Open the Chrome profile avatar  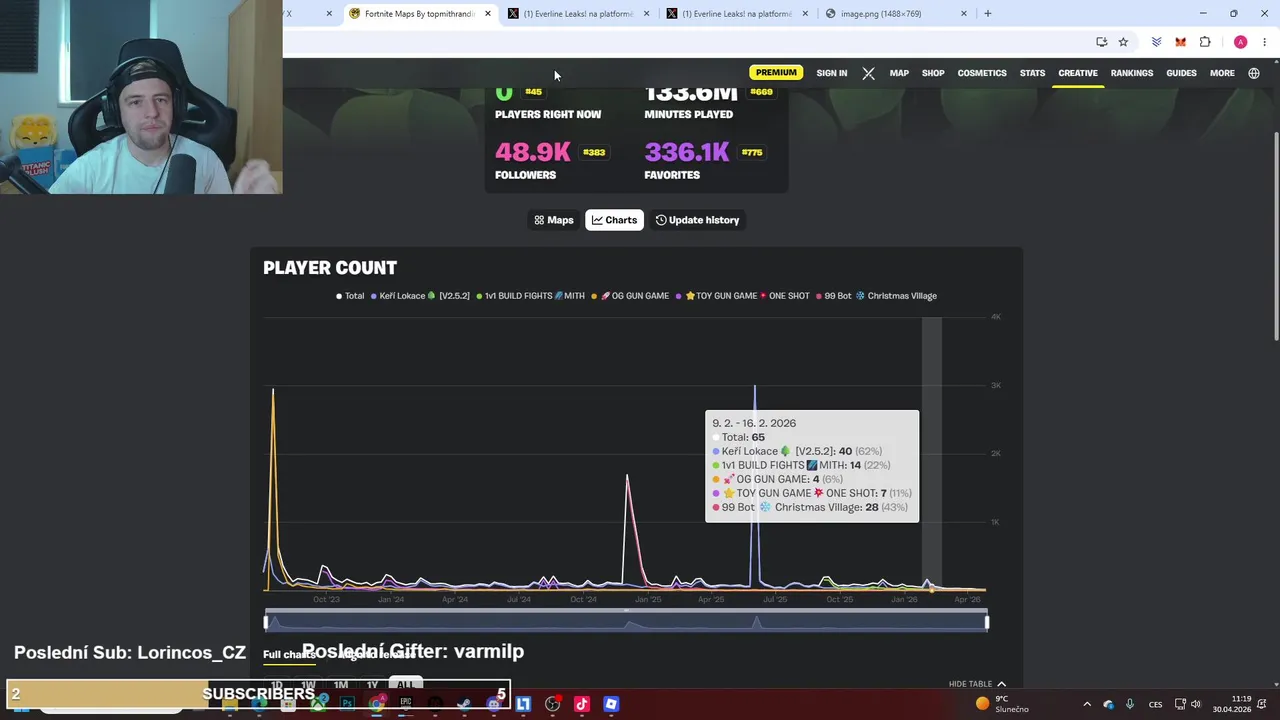point(1240,42)
